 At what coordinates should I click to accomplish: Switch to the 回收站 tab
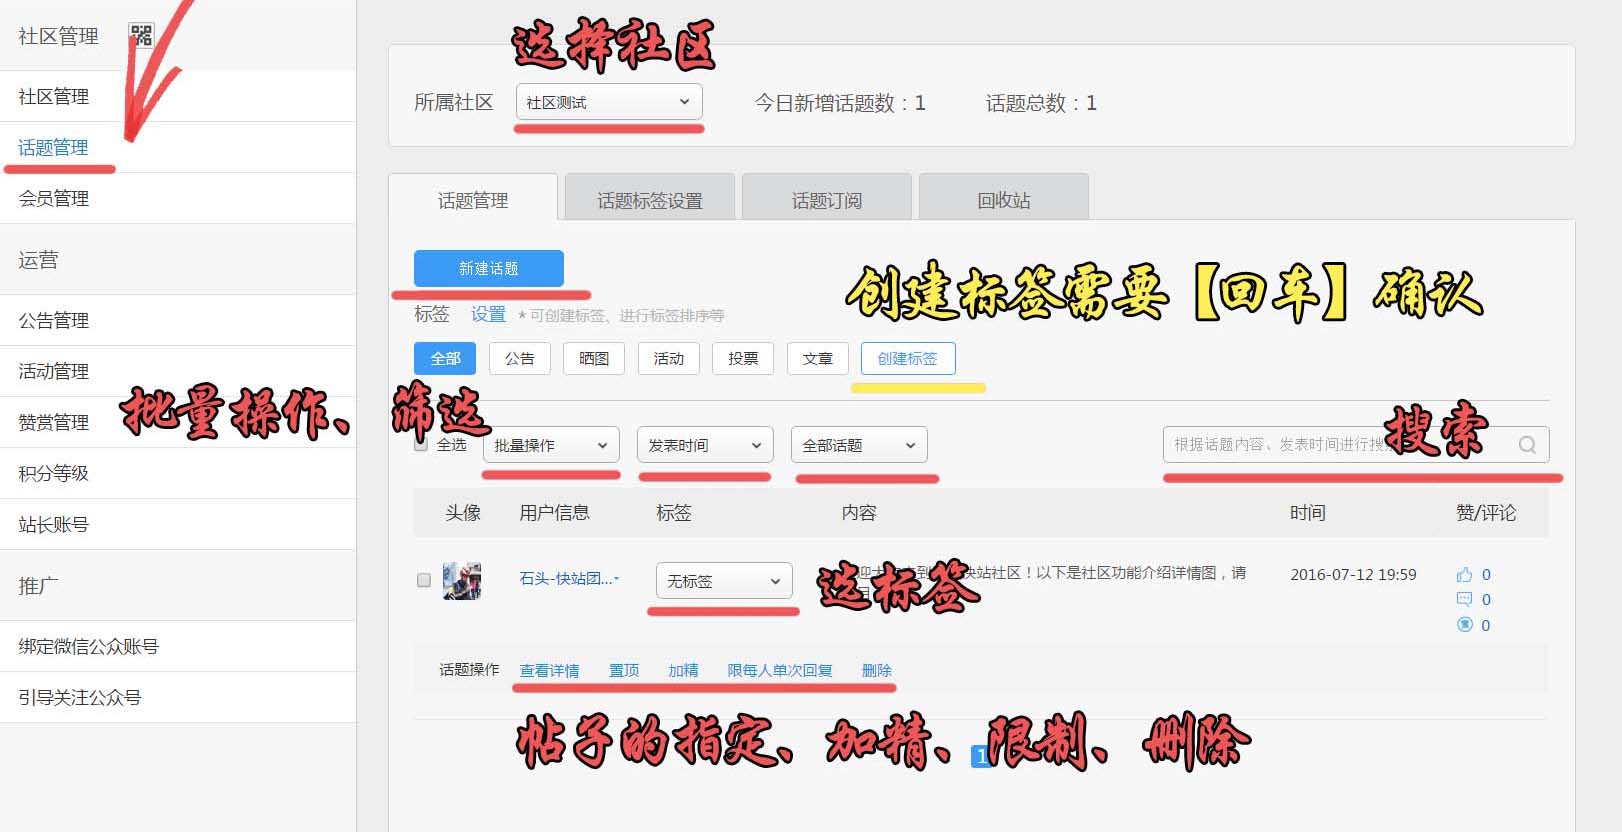tap(1003, 200)
